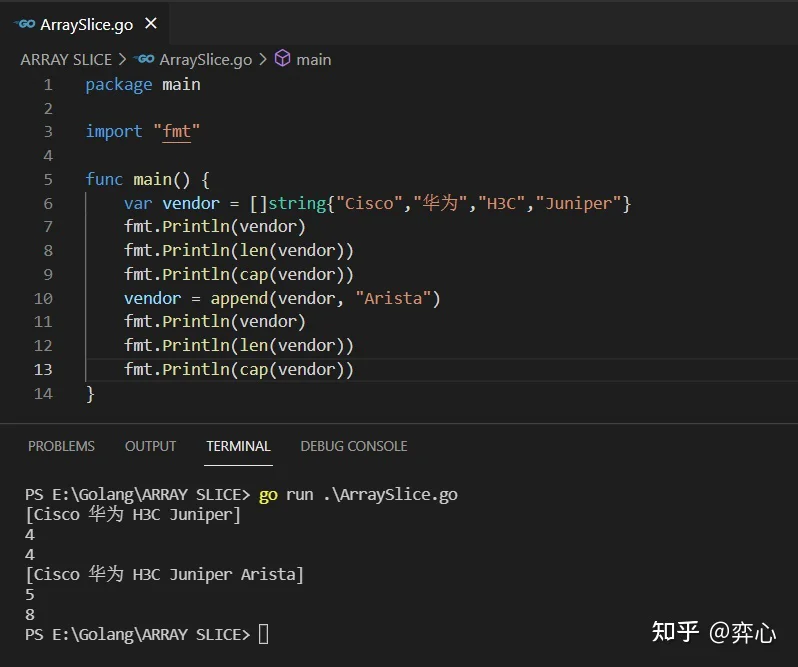Click the "Juniper" string literal in code
This screenshot has width=798, height=667.
[x=579, y=204]
